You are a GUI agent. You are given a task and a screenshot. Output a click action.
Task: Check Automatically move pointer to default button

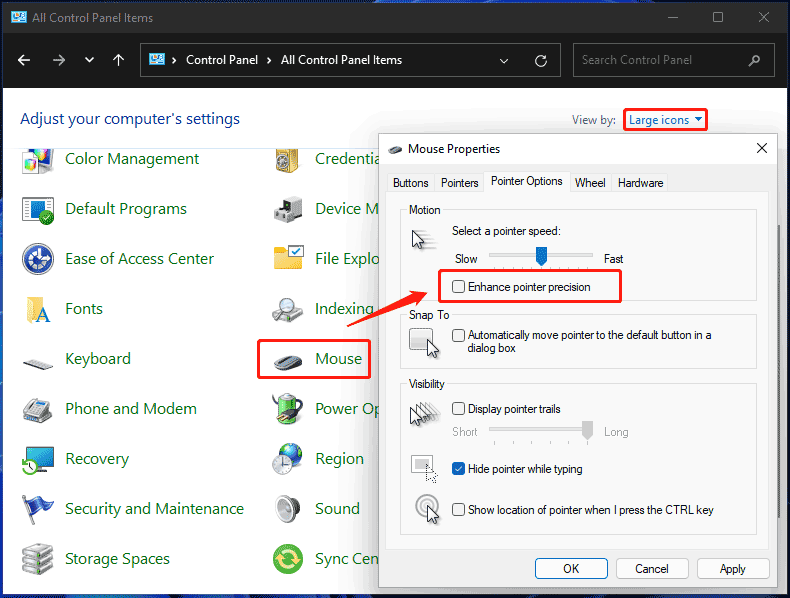tap(458, 335)
